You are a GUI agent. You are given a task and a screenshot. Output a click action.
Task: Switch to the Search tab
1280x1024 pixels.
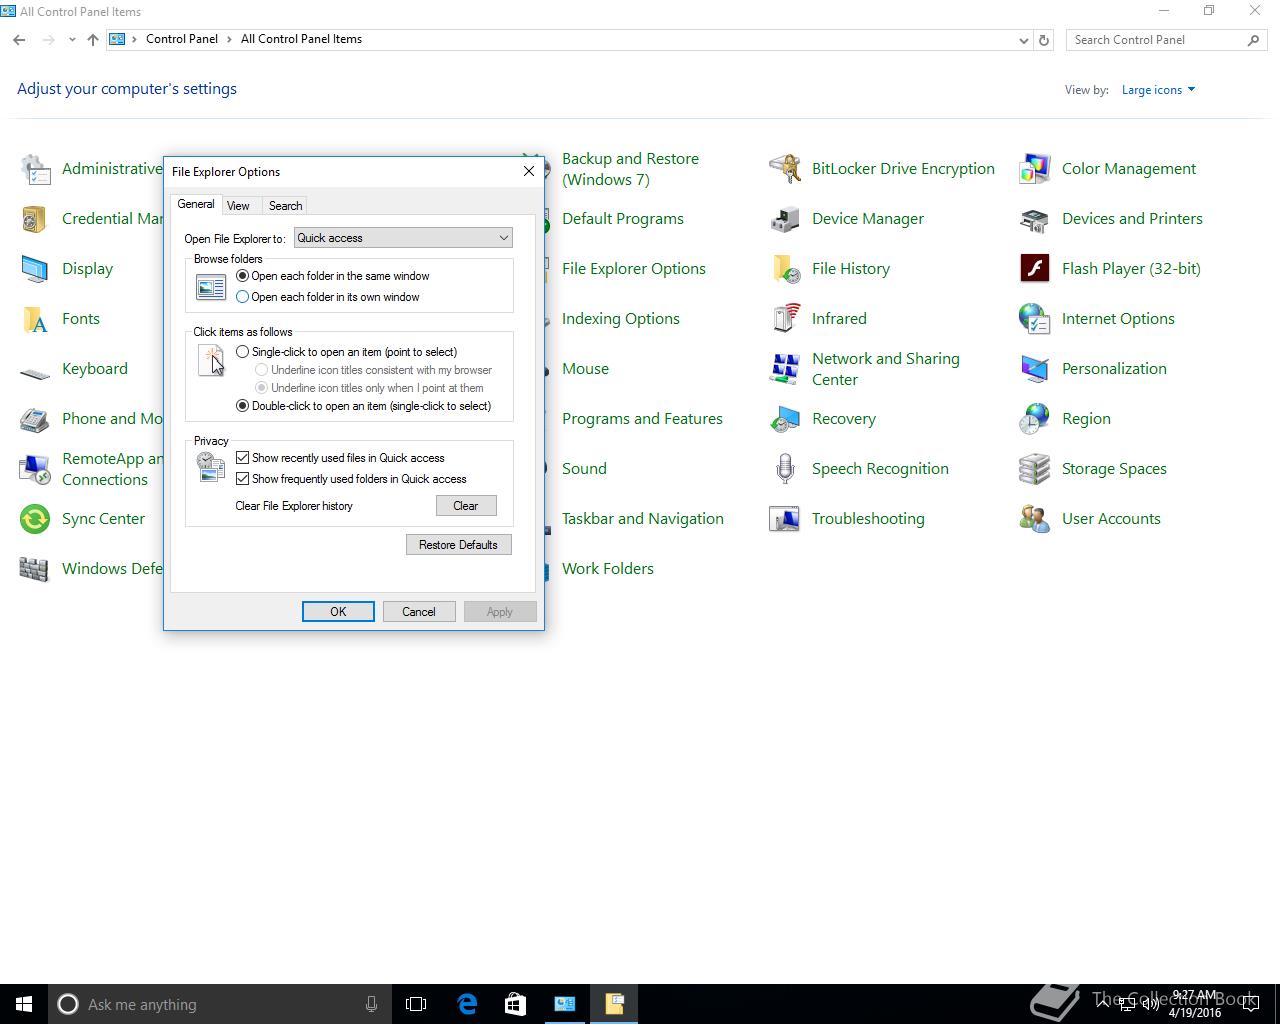(285, 206)
